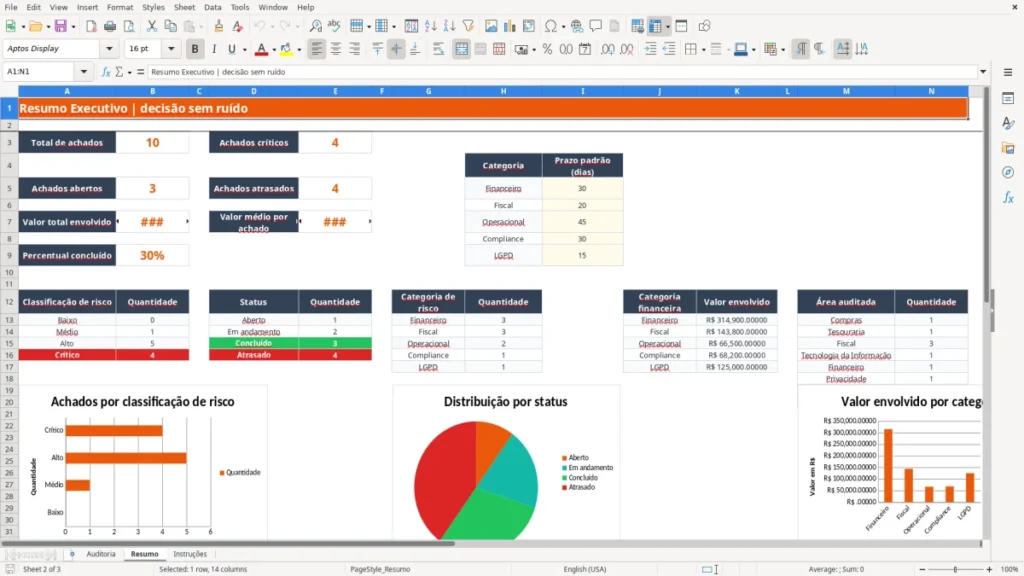Click English (USA) language in status bar
The width and height of the screenshot is (1024, 576).
584,569
